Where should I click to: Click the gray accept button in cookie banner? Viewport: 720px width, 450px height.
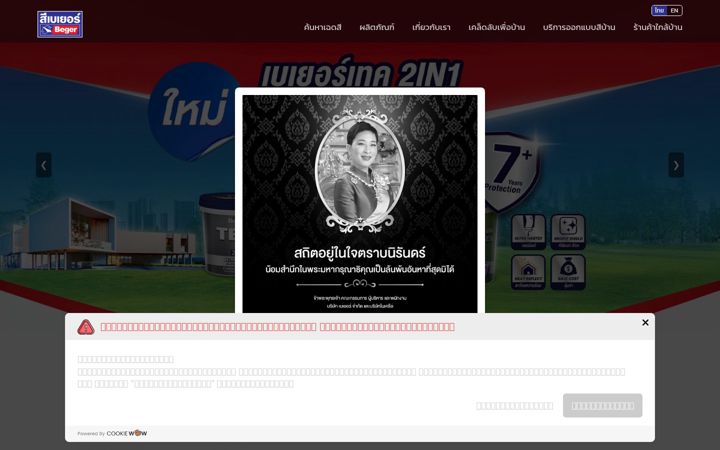click(602, 405)
